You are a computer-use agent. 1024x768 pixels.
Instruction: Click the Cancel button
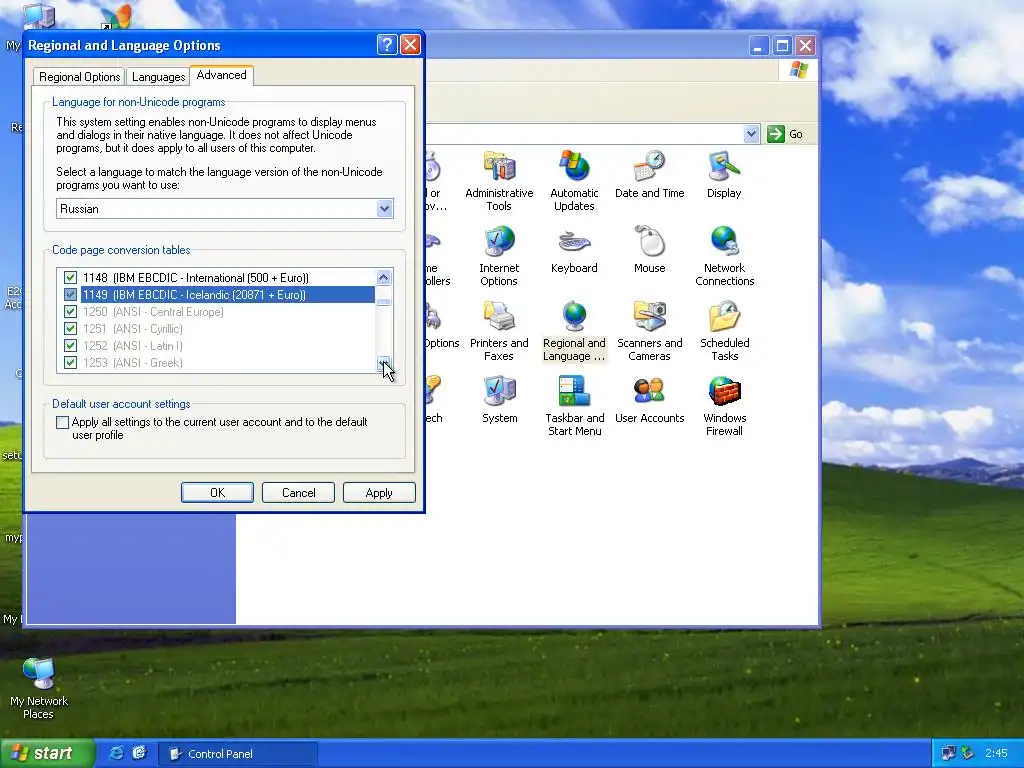(x=298, y=492)
